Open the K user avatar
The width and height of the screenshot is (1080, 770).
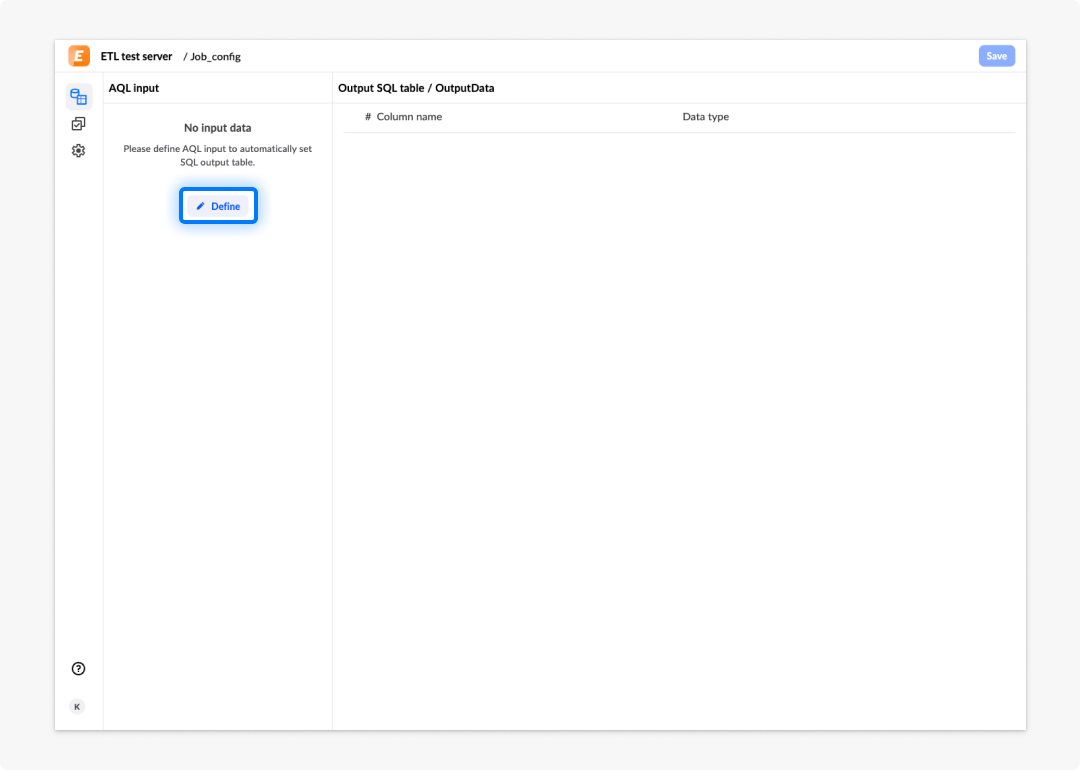77,707
